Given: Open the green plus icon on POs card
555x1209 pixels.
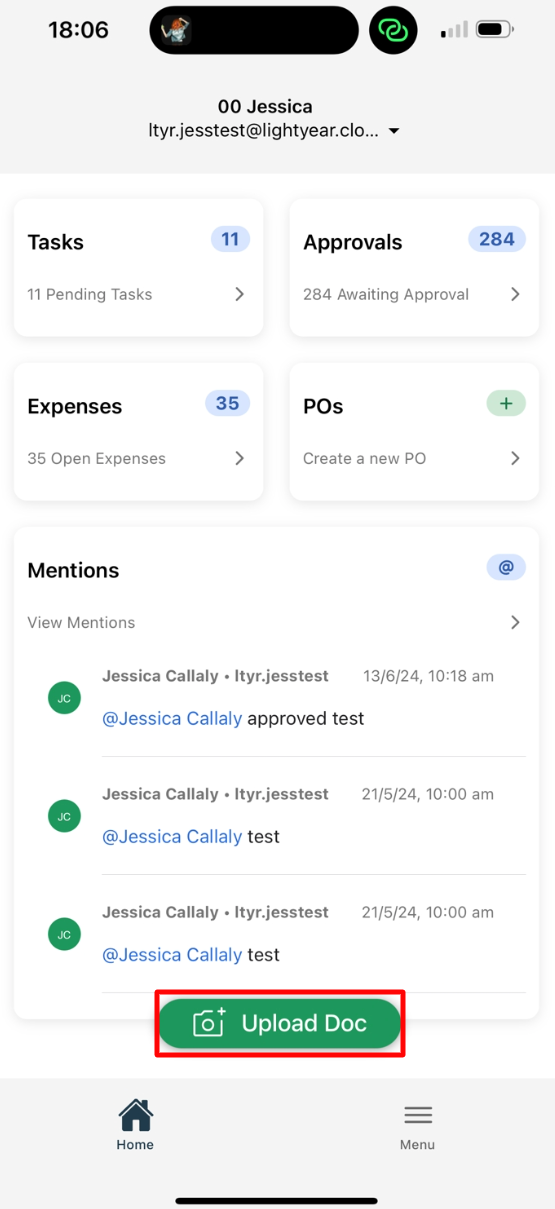Looking at the screenshot, I should [506, 403].
